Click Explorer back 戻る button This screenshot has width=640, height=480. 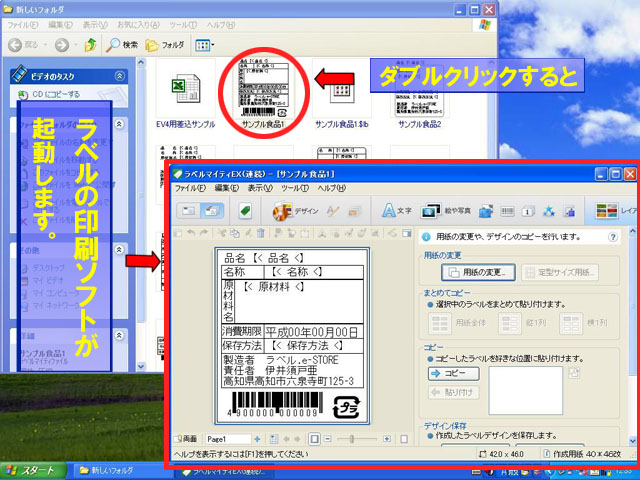coord(23,45)
